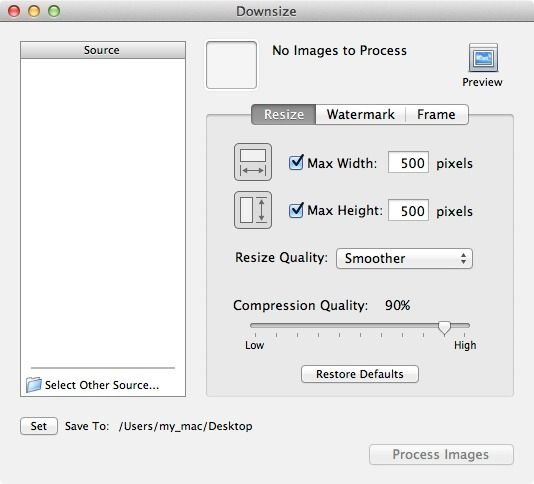Image resolution: width=534 pixels, height=484 pixels.
Task: Click Restore Defaults button
Action: [360, 374]
